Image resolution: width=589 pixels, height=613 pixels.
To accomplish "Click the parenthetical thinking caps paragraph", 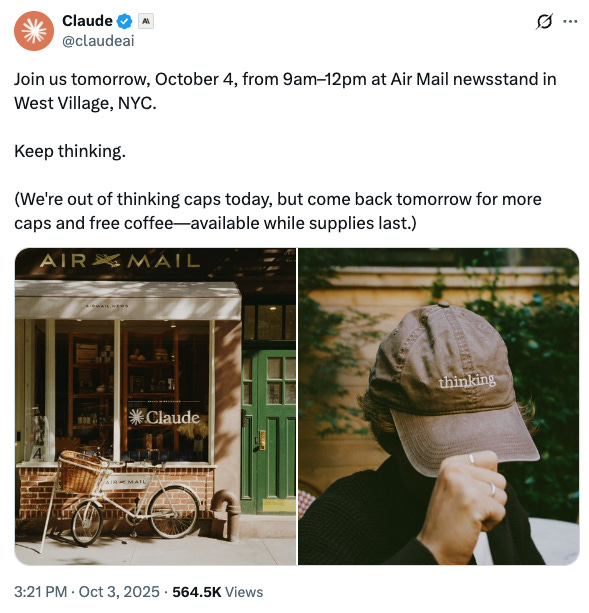I will click(278, 211).
